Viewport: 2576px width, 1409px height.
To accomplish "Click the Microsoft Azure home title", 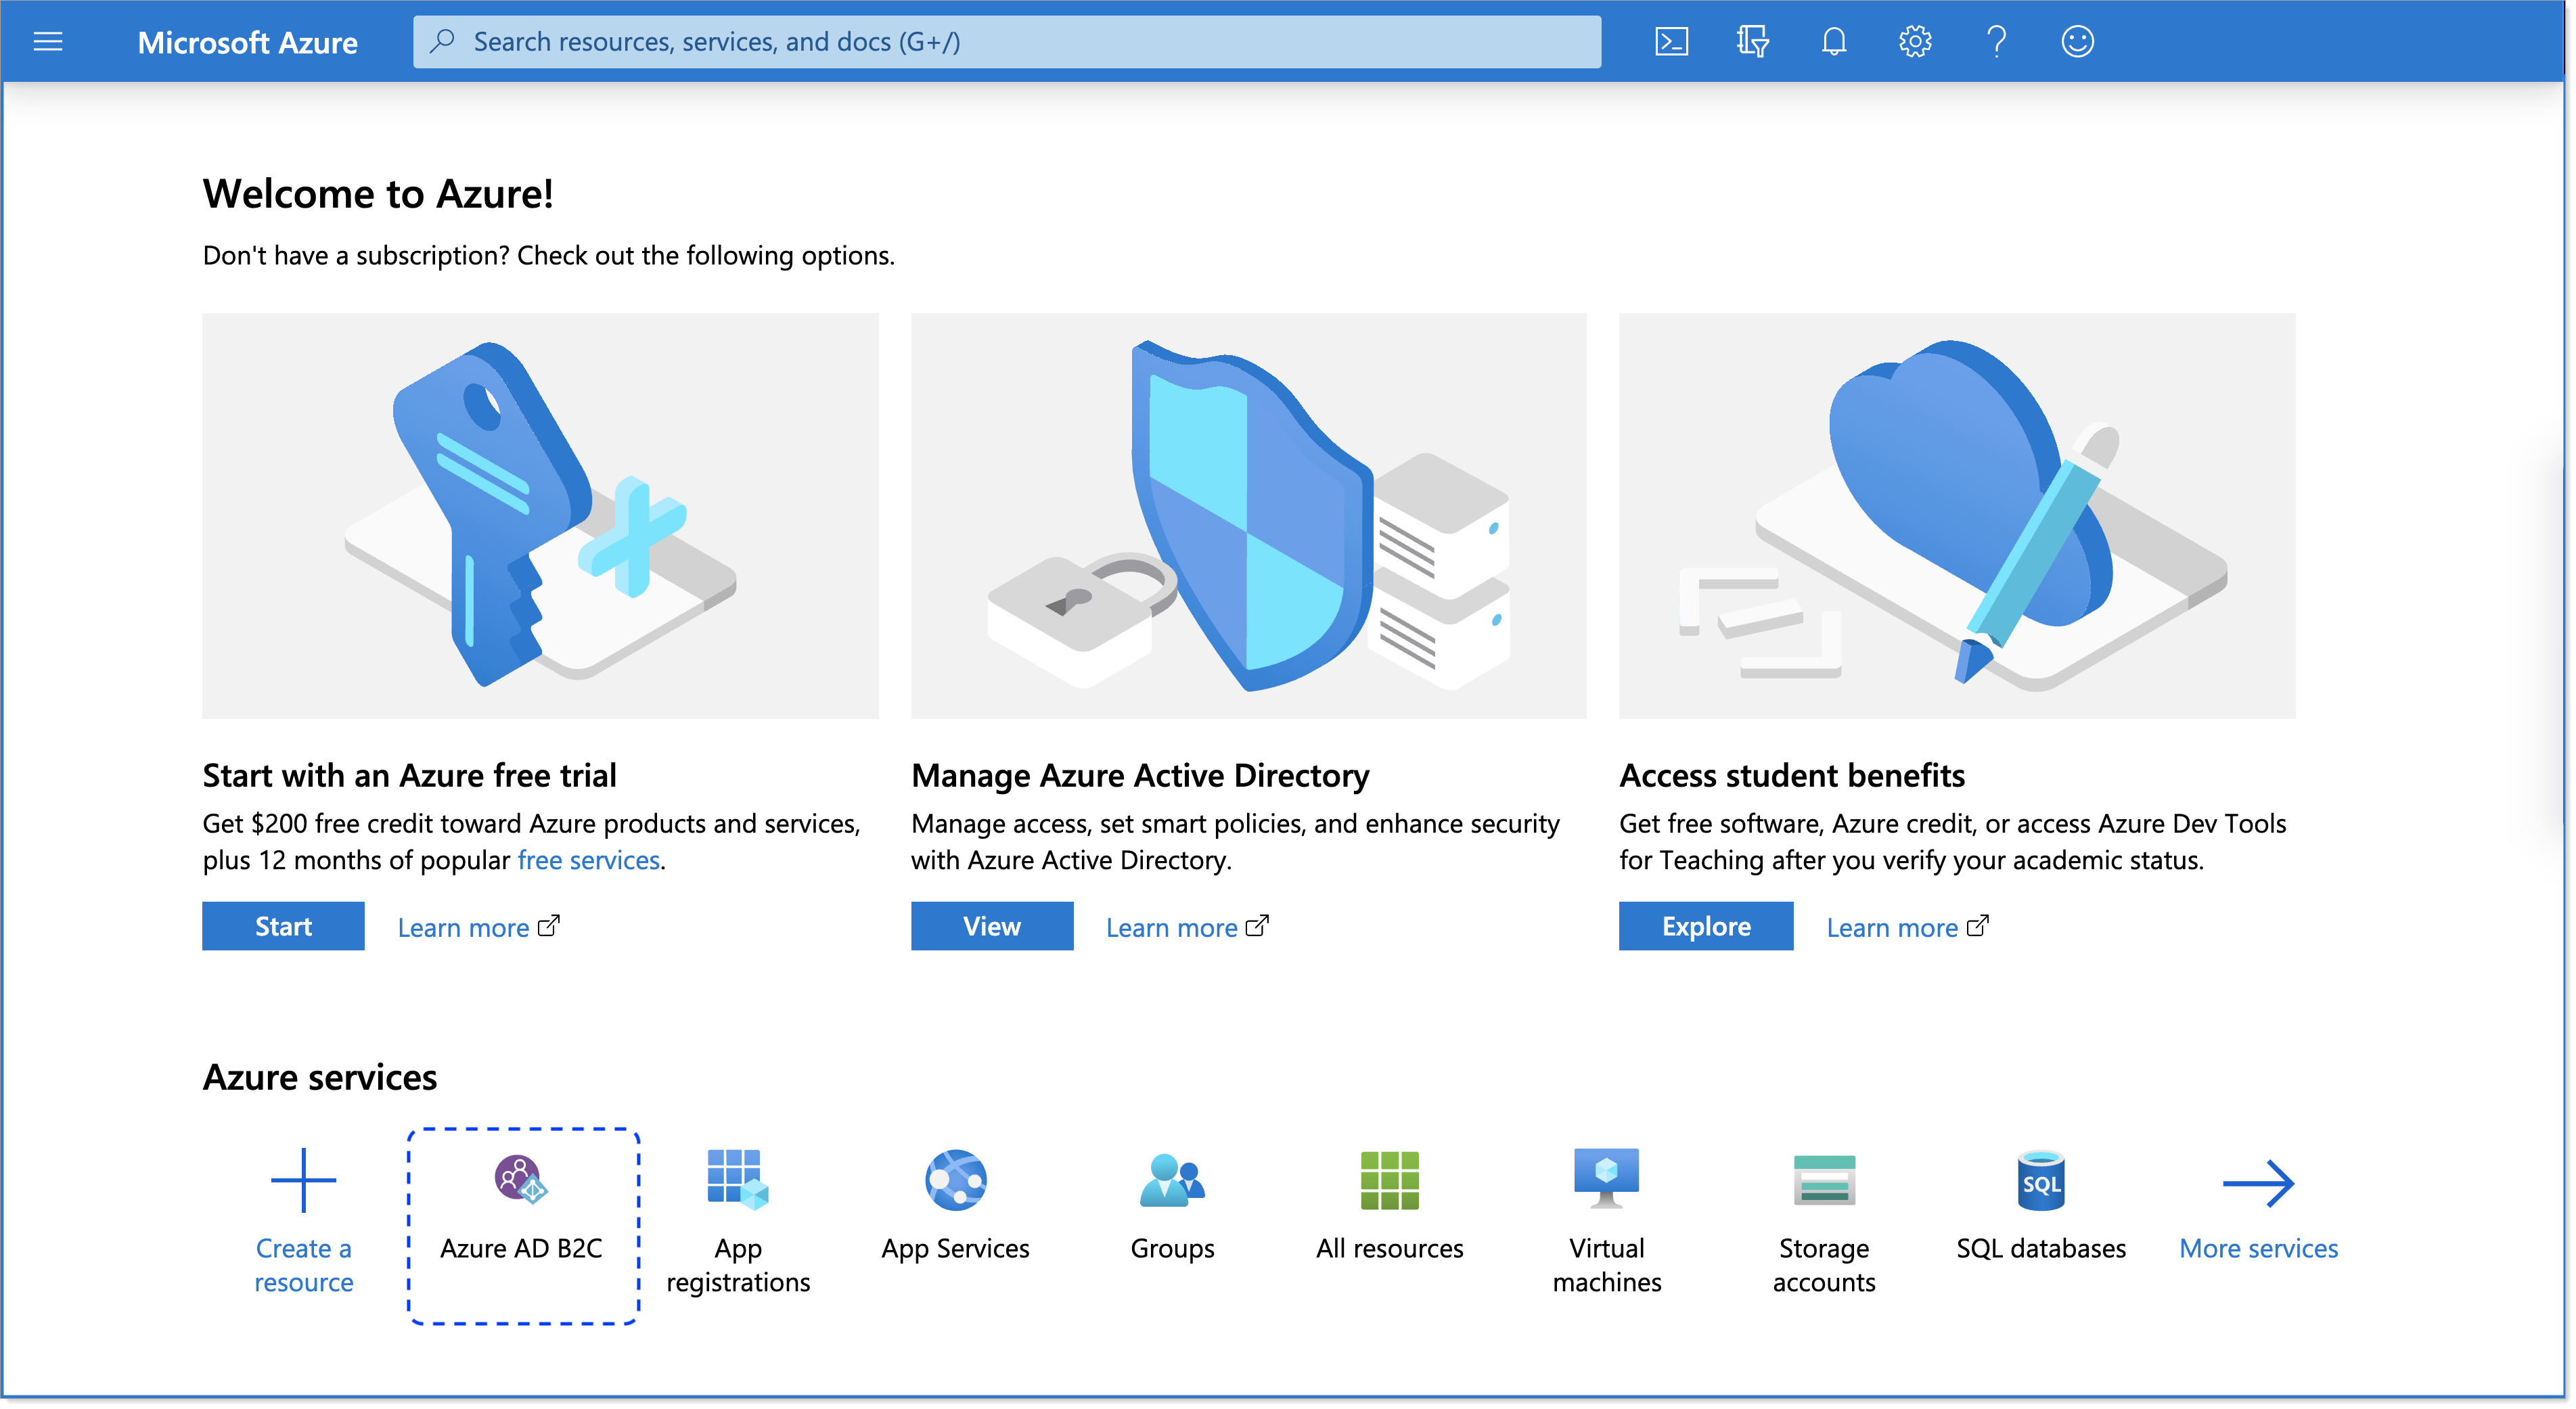I will 247,43.
